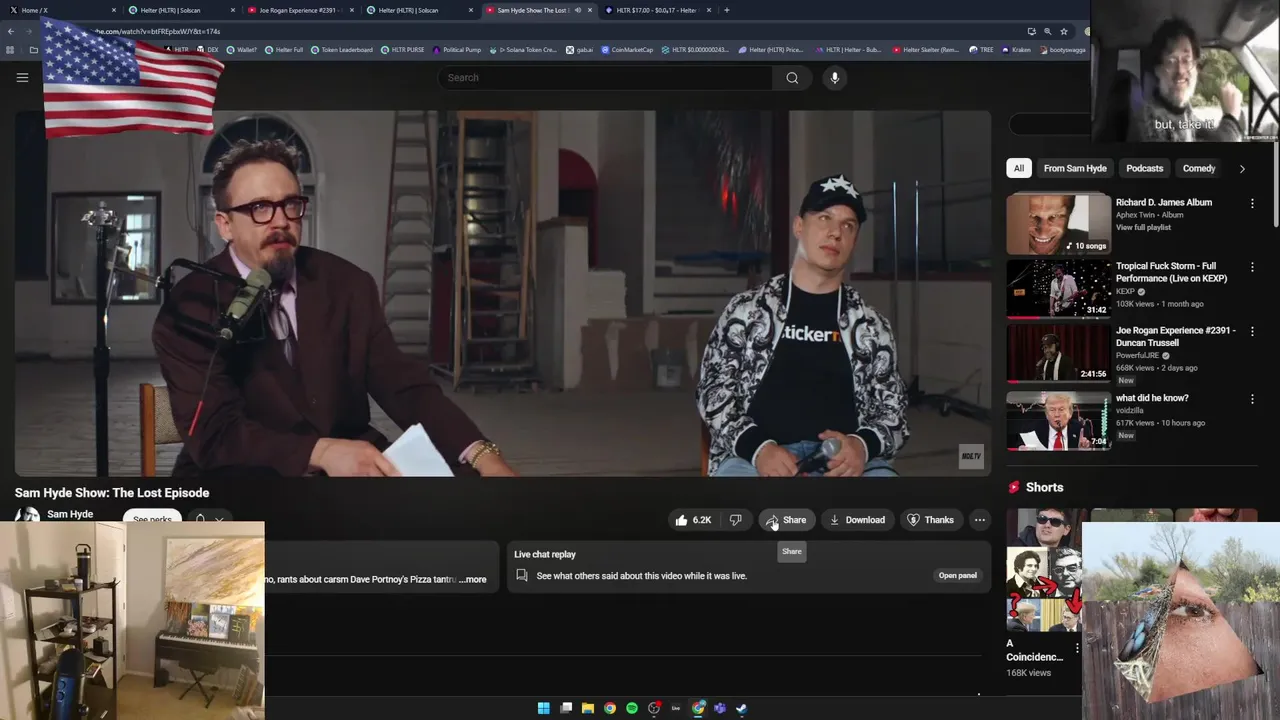This screenshot has width=1280, height=720.
Task: Click the YouTube search magnifier button
Action: point(792,78)
